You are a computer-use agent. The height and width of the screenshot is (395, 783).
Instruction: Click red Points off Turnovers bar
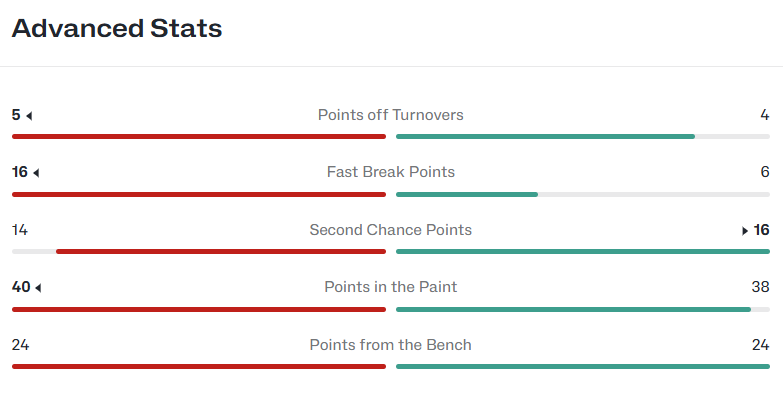(x=199, y=136)
